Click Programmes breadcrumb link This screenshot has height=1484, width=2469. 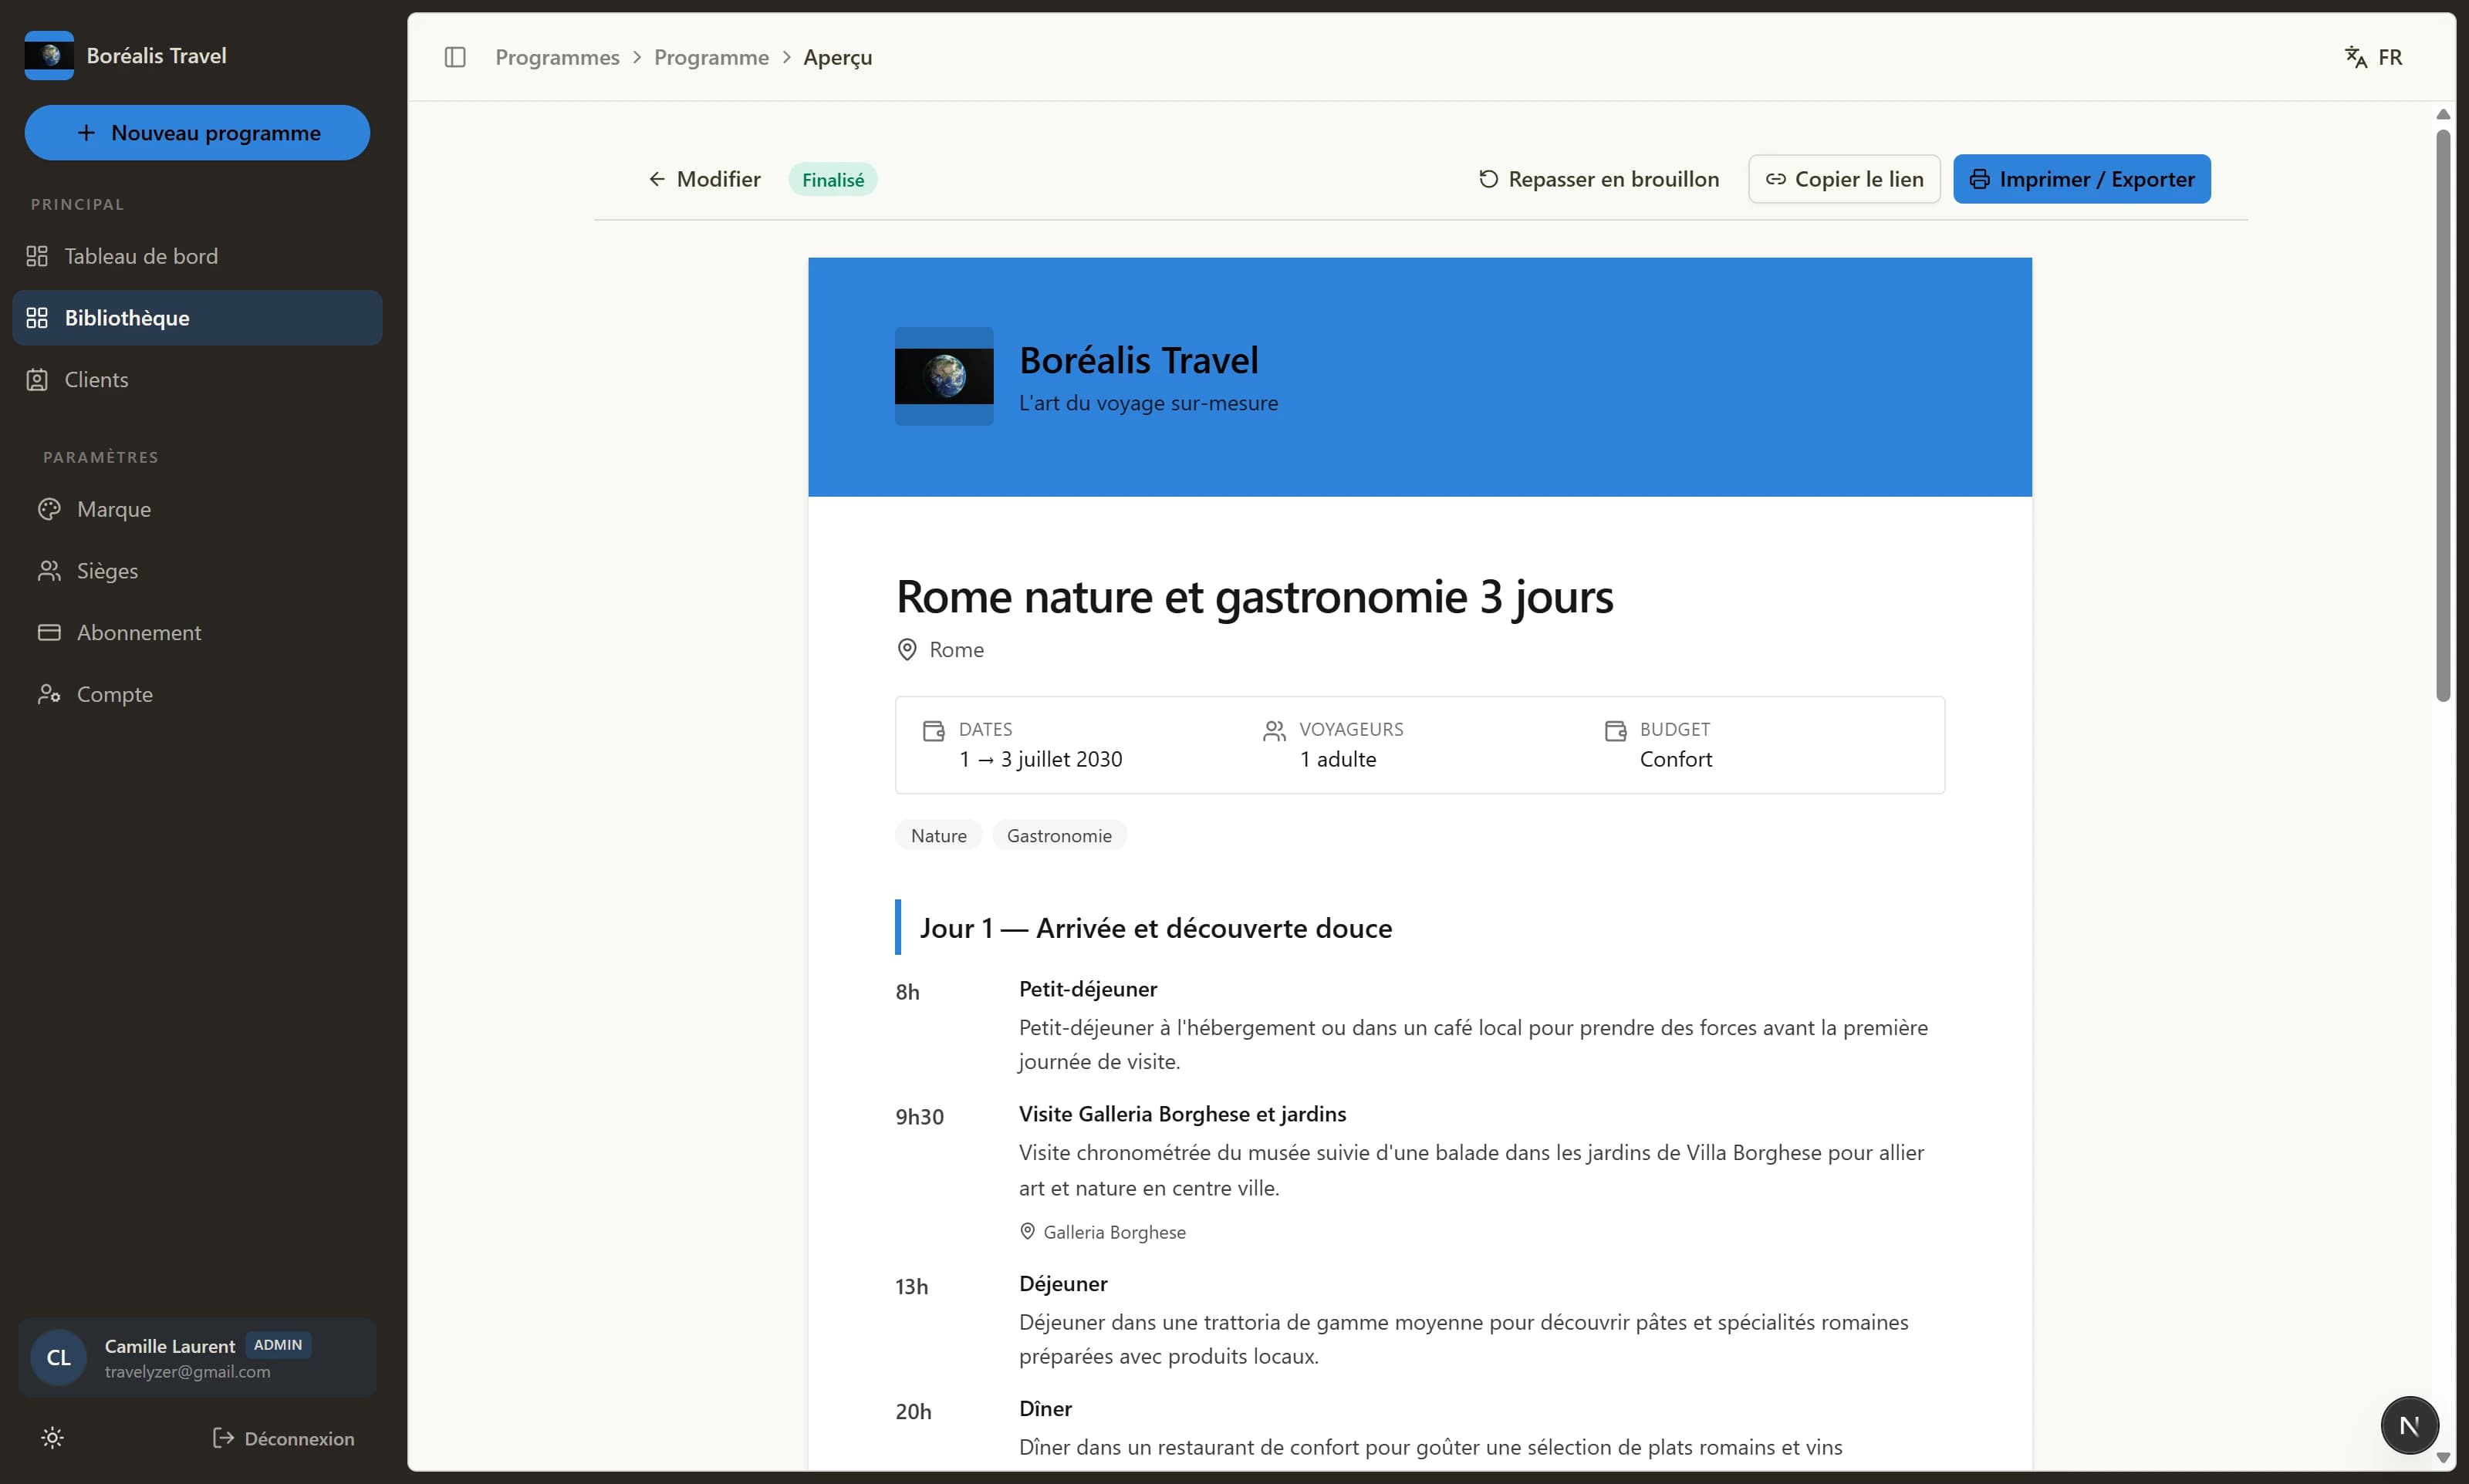558,57
